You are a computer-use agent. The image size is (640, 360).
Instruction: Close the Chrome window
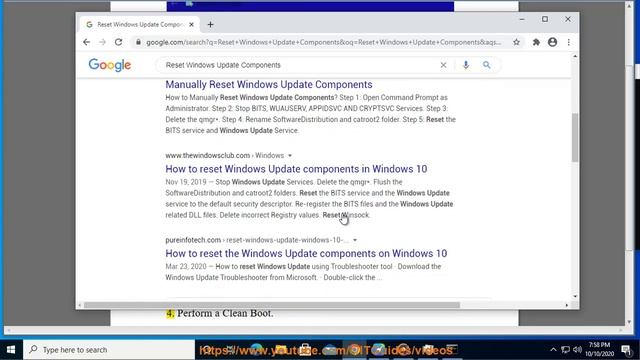568,19
